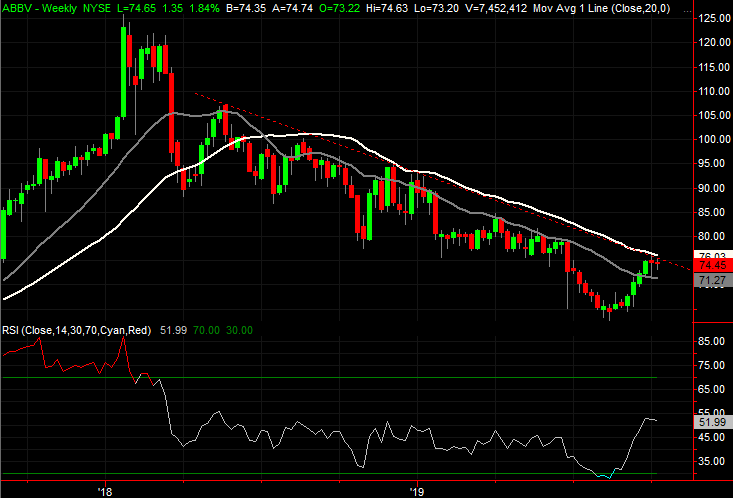
Task: Select the white 76.03 price tag on the axis
Action: [x=711, y=256]
